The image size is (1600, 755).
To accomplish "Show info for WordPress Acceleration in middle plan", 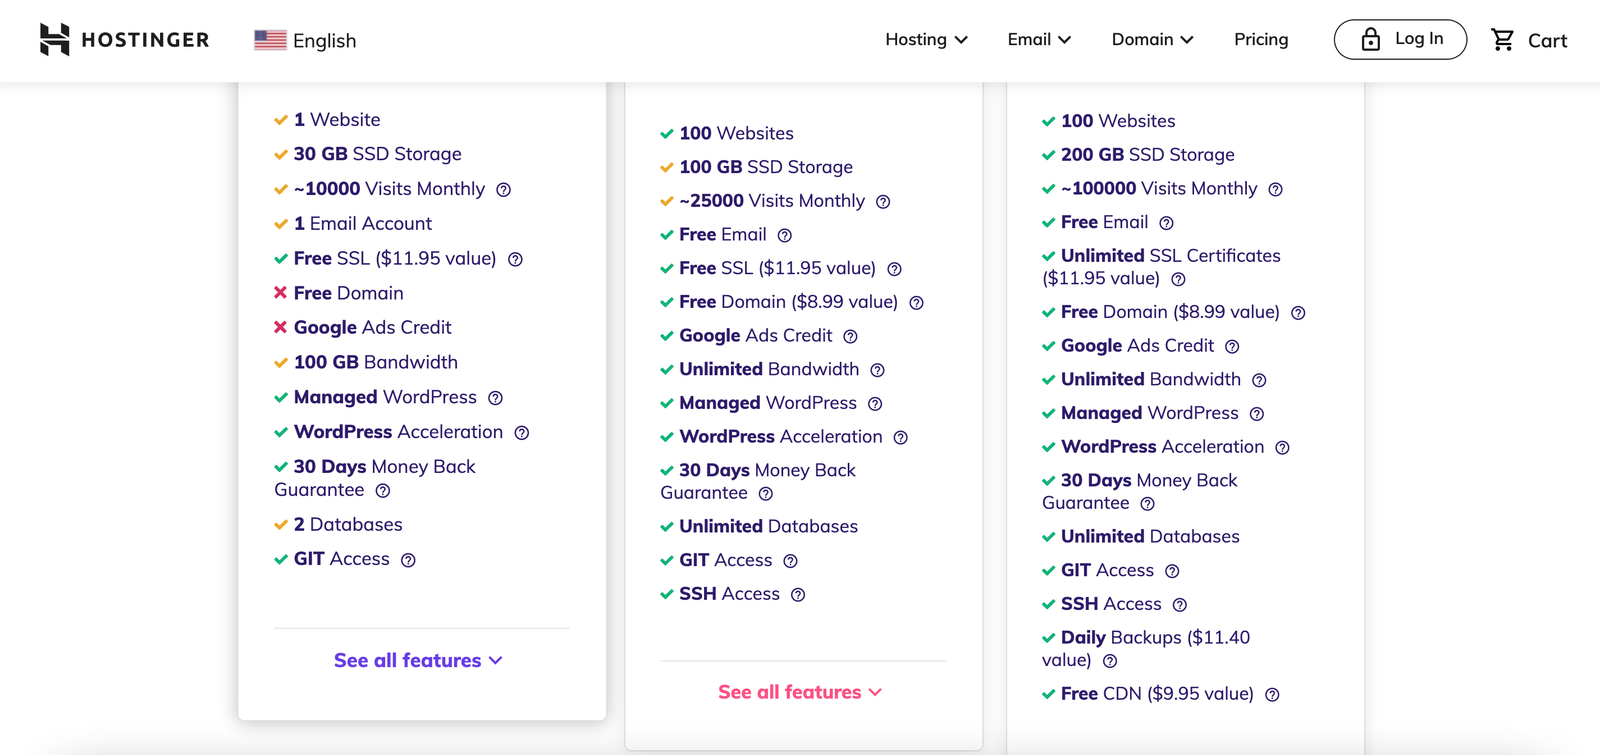I will (900, 438).
